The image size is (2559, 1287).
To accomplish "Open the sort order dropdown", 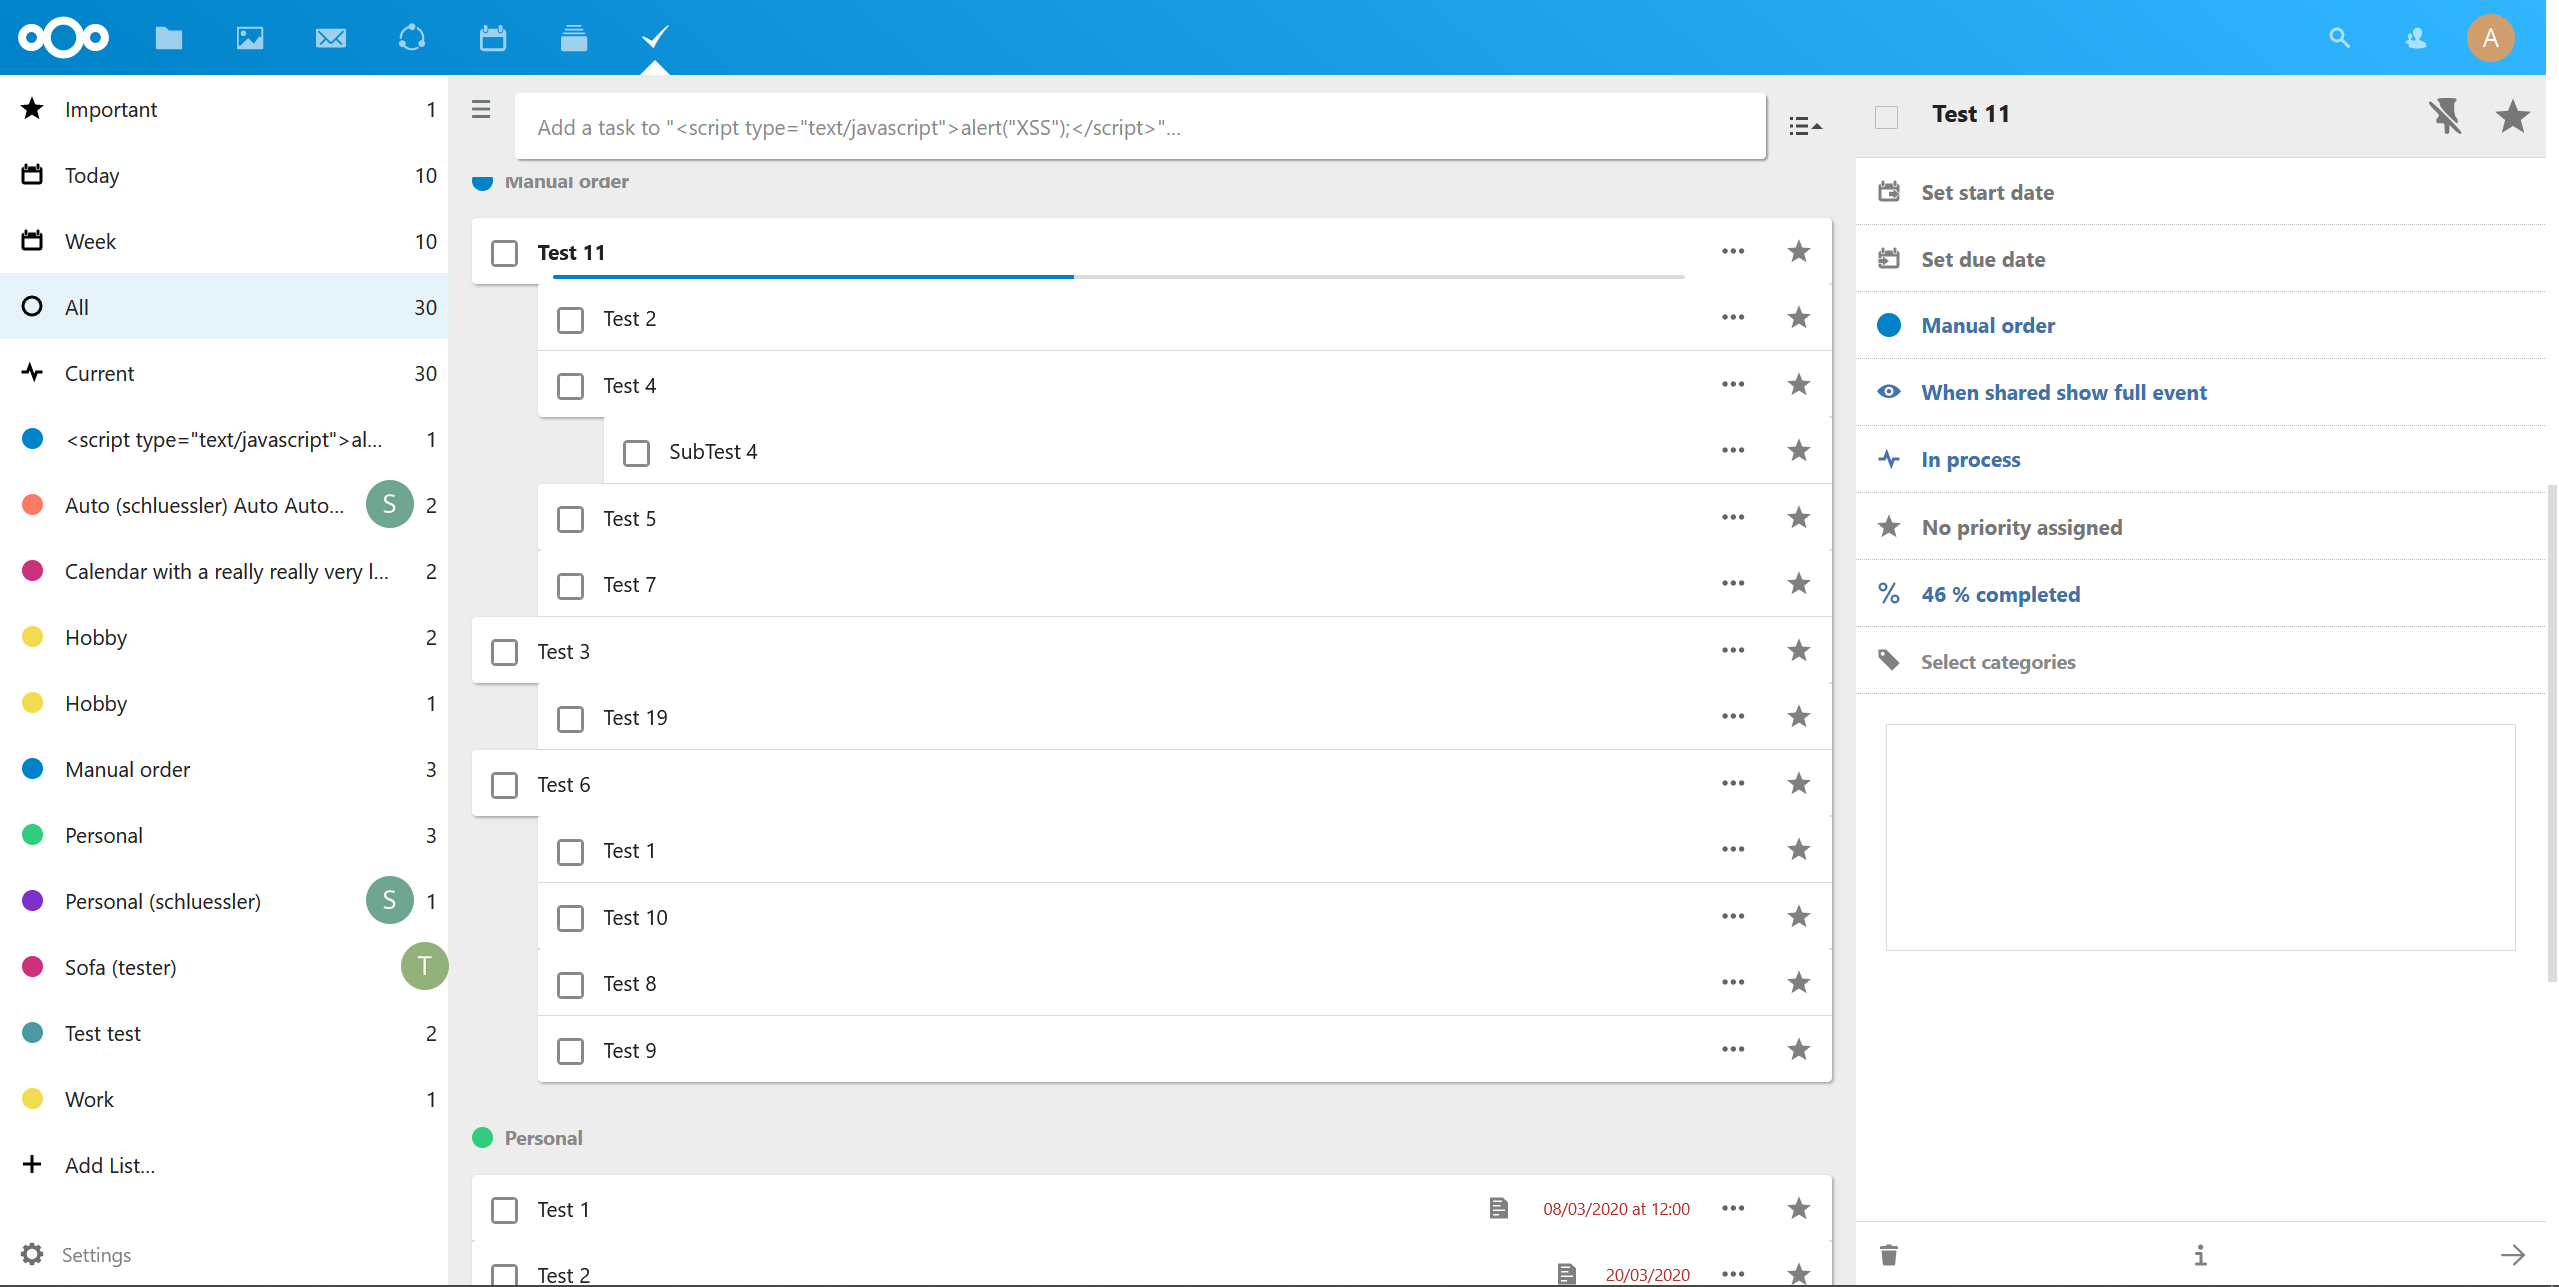I will tap(1805, 126).
